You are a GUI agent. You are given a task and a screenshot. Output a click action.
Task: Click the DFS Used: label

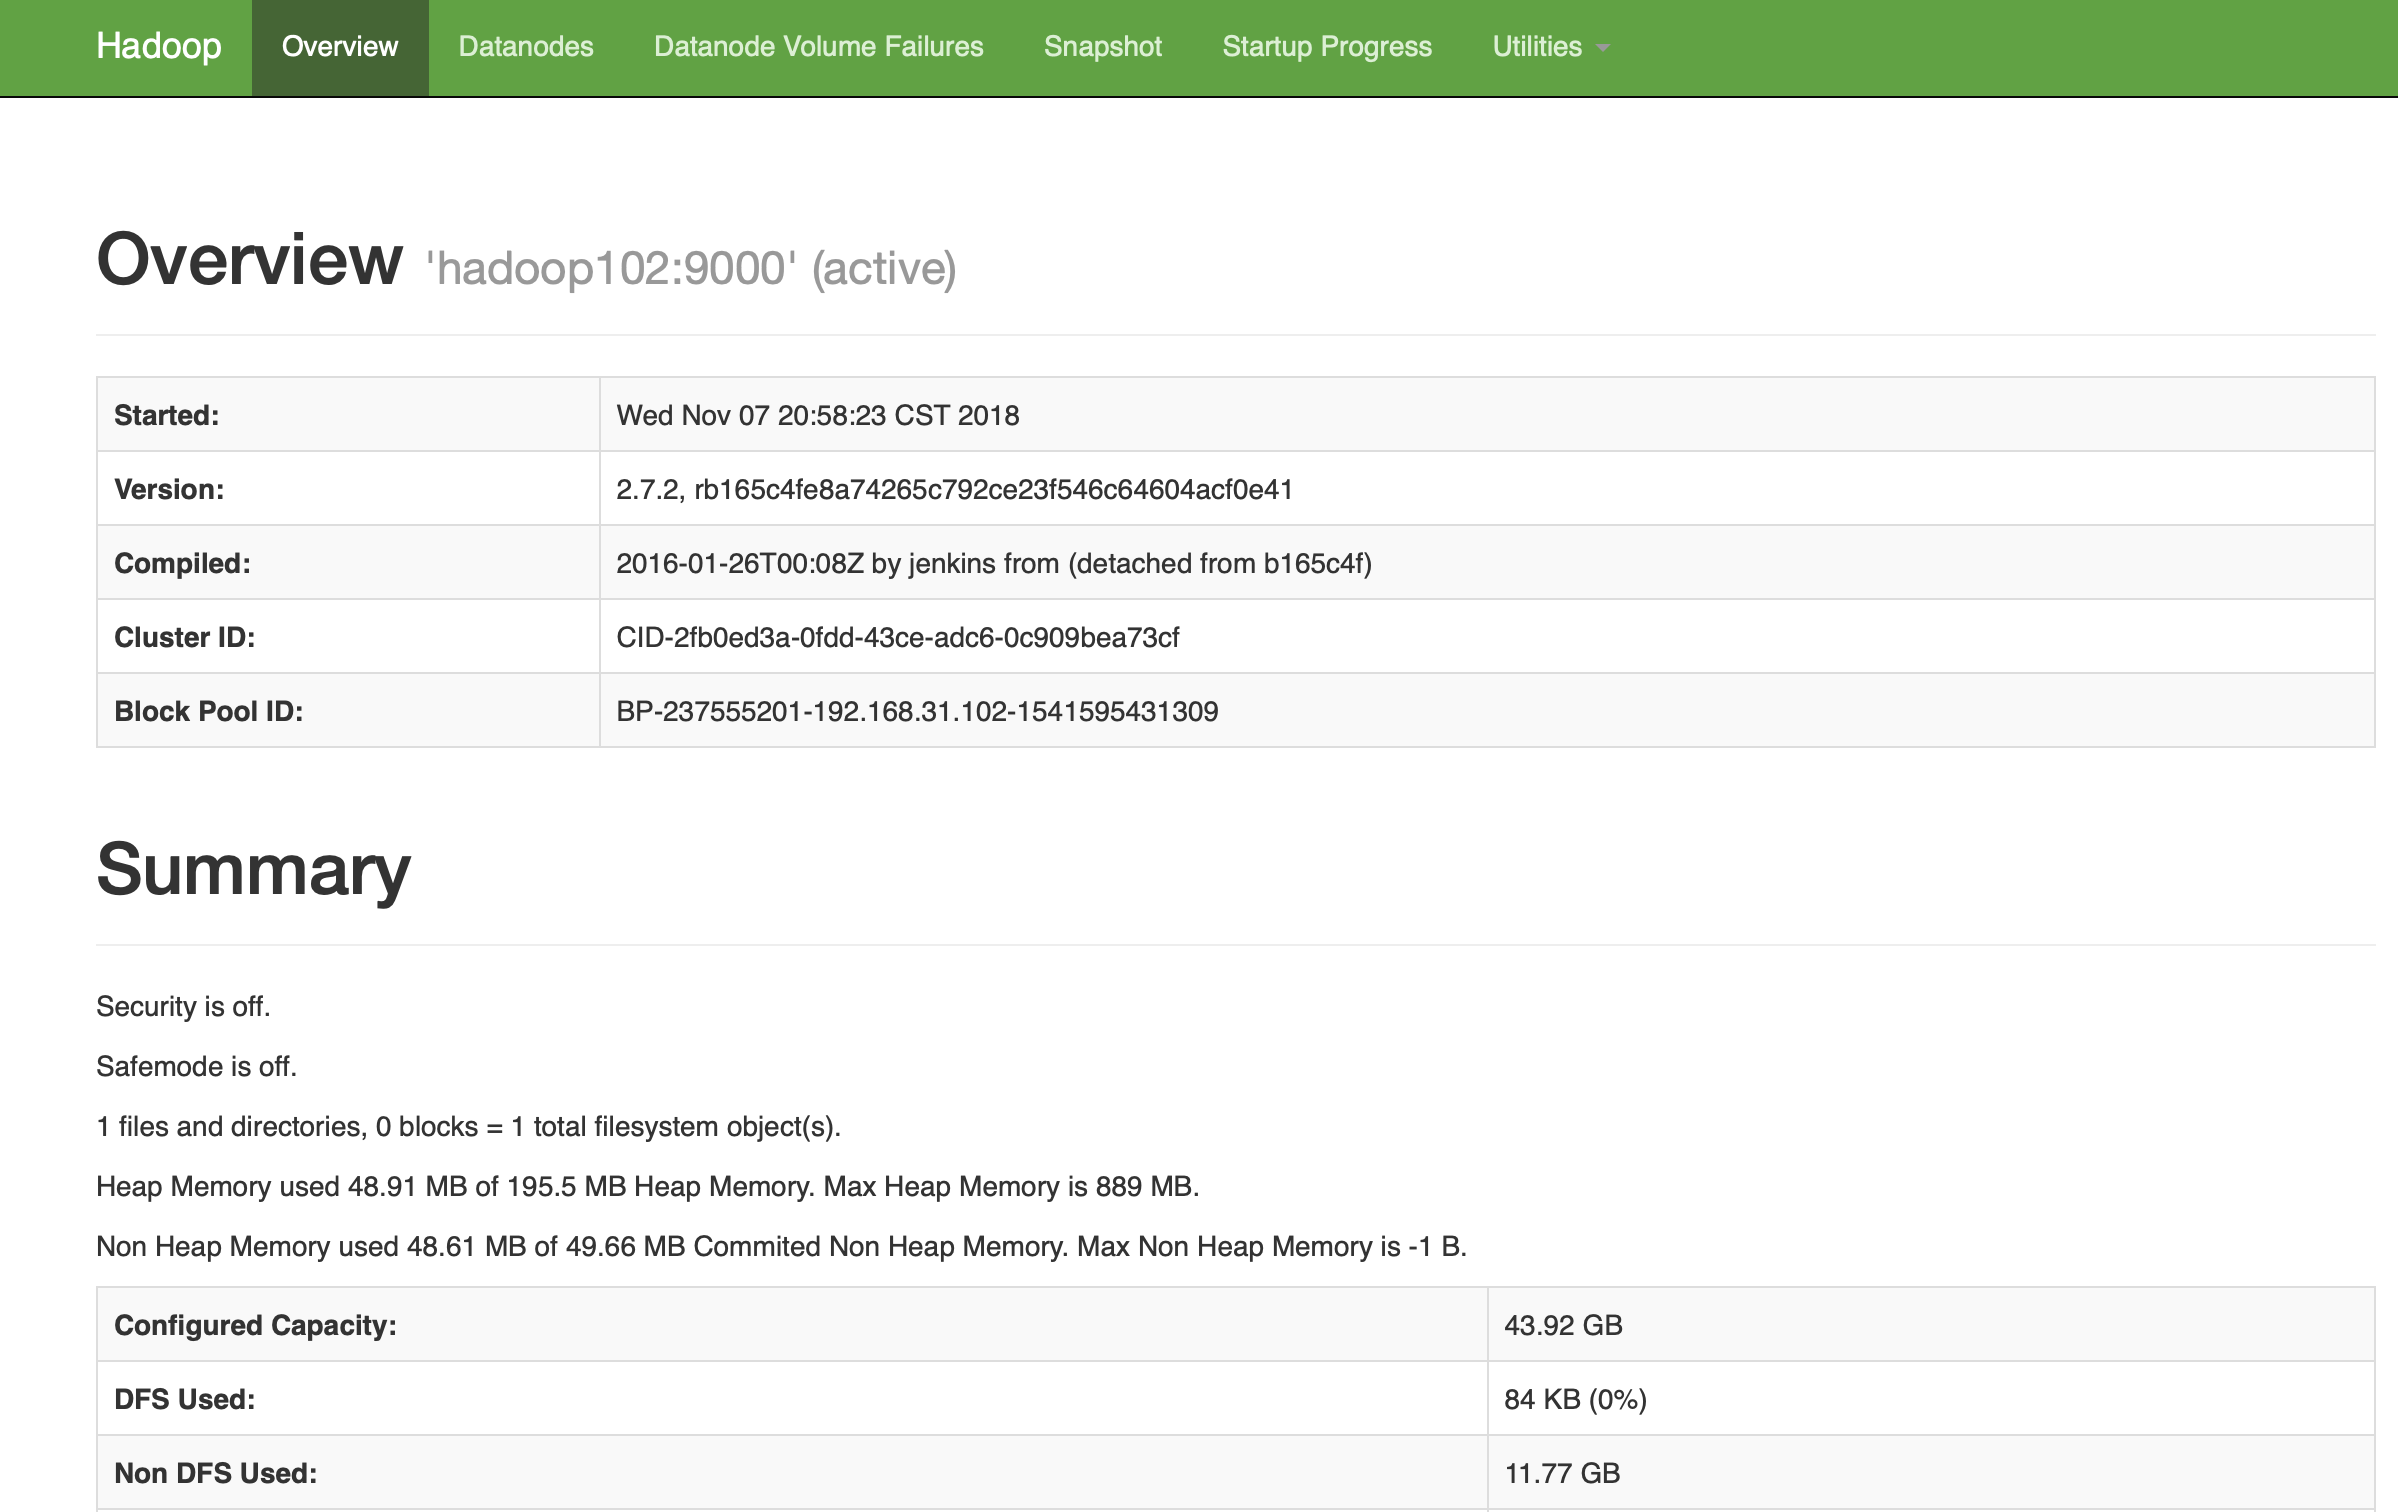coord(184,1399)
